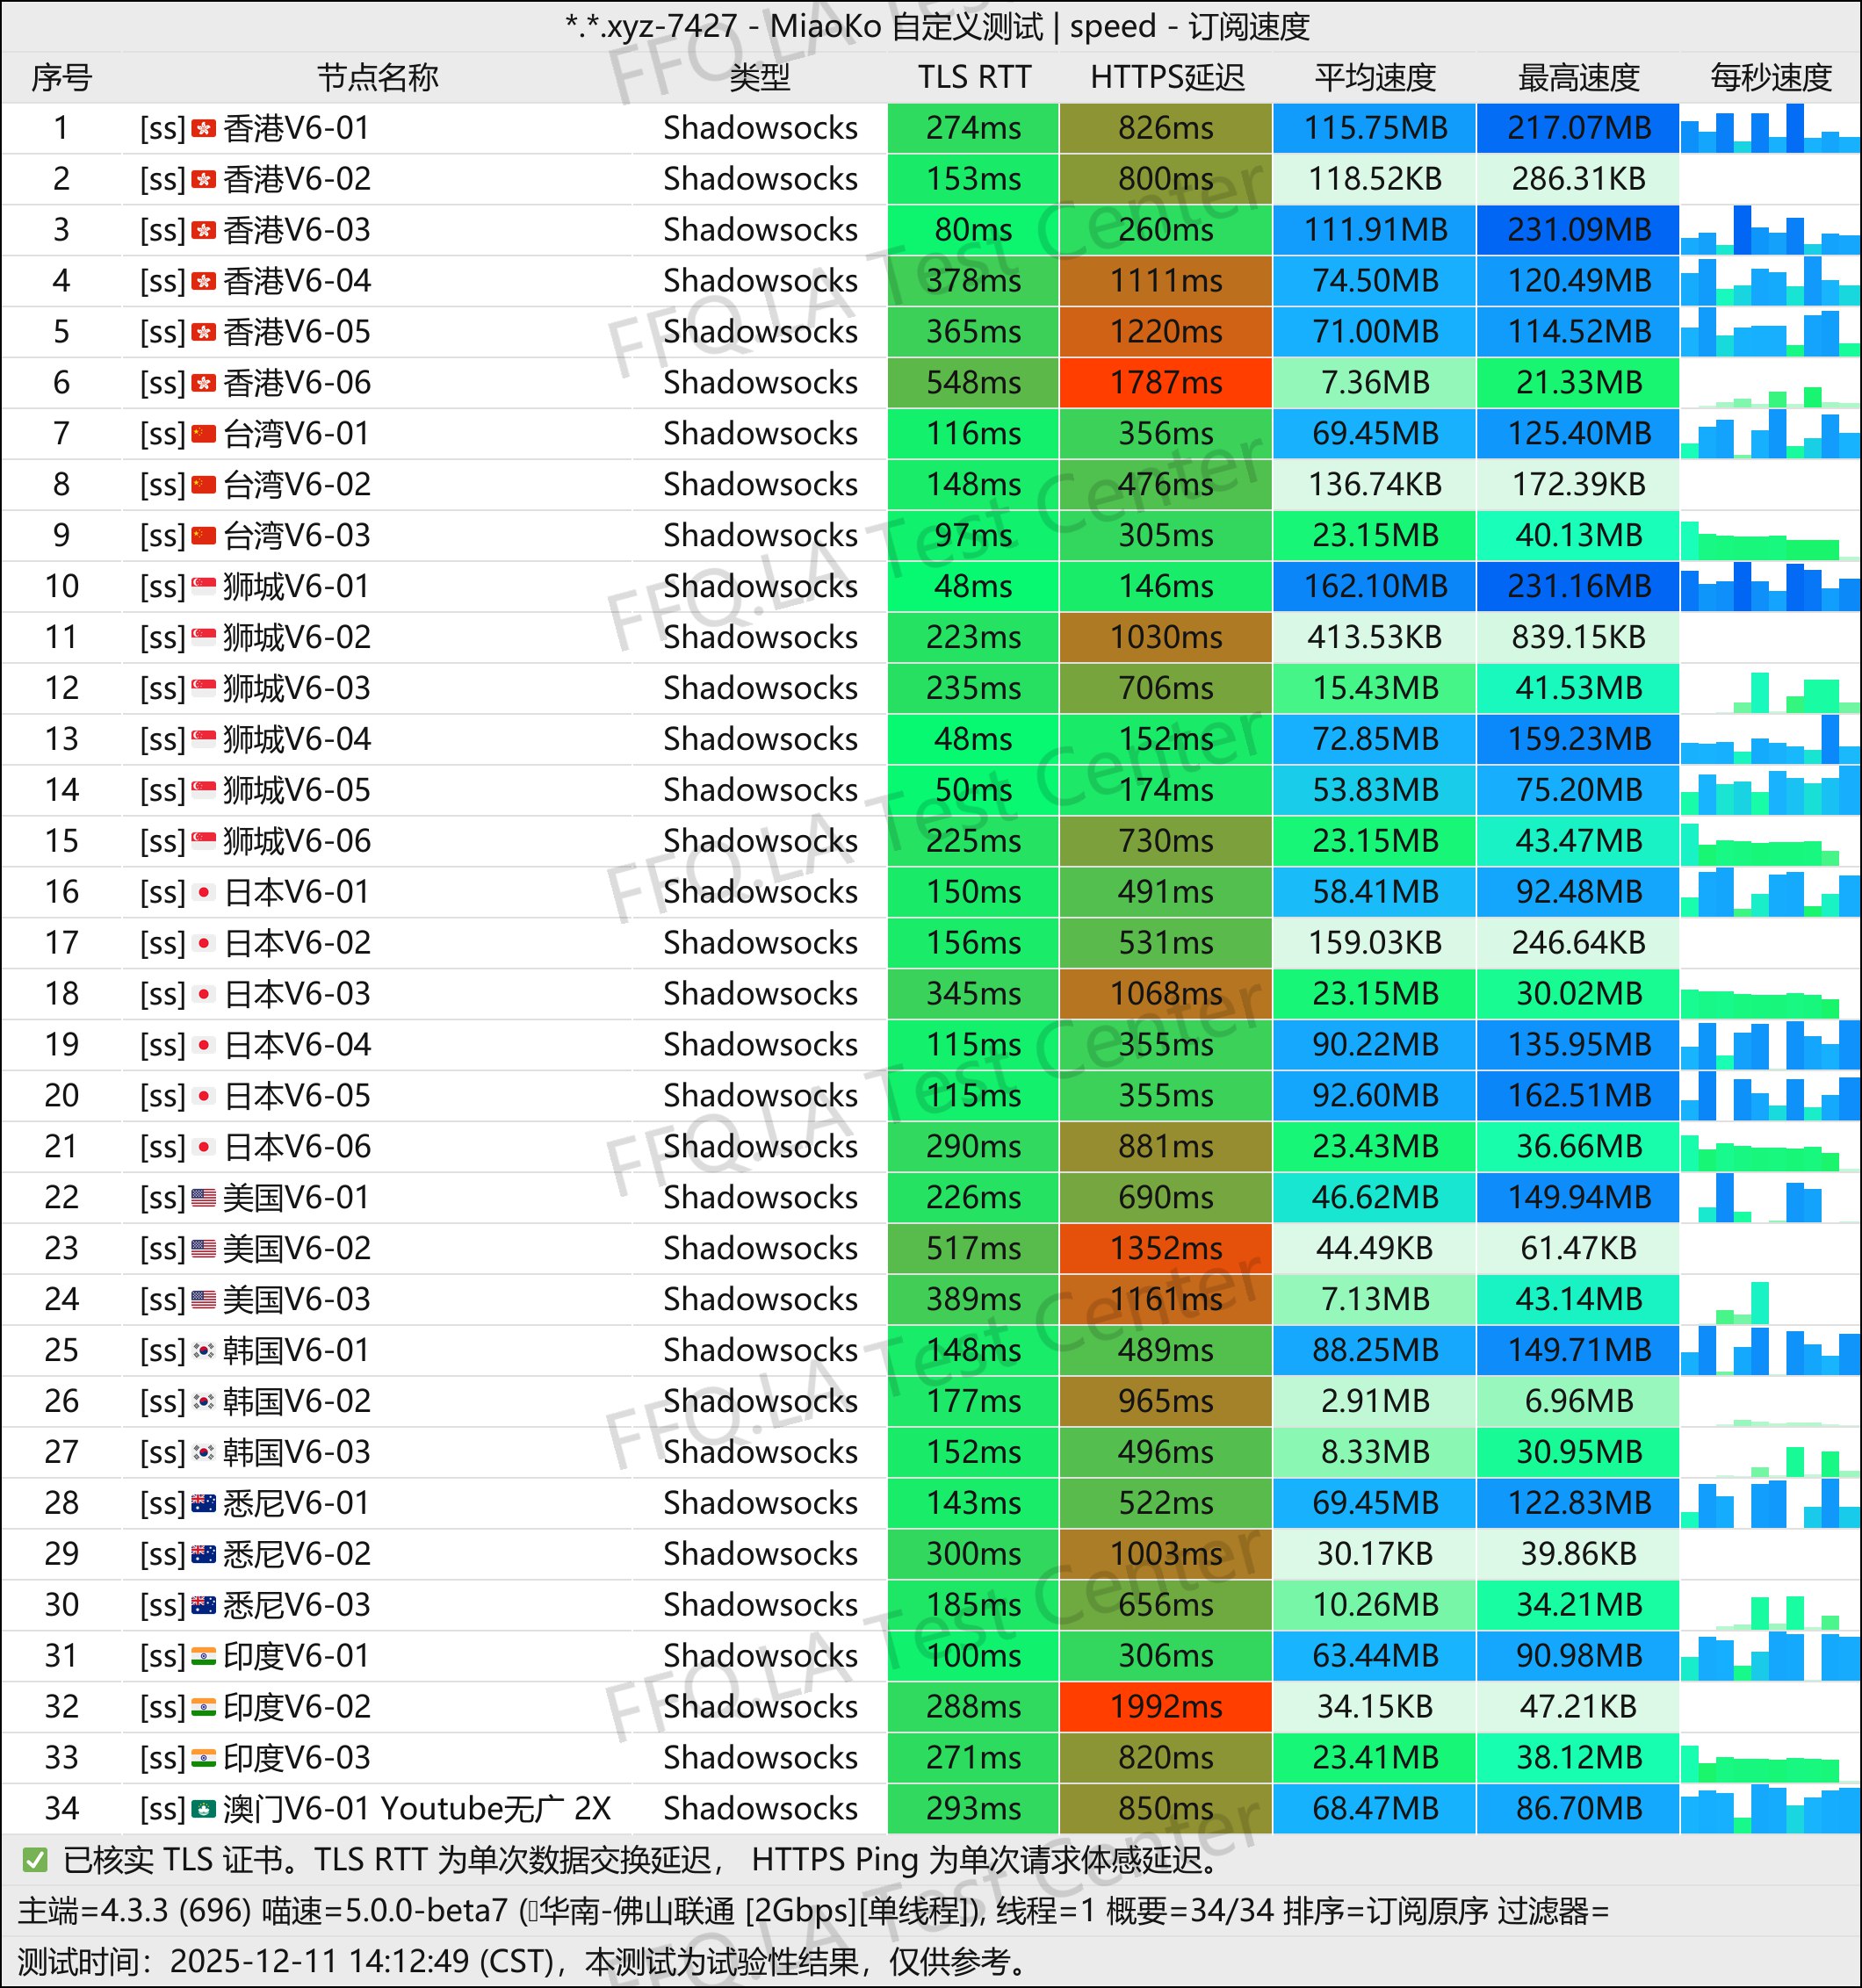Click the 1352ms HTTPS latency cell
This screenshot has height=1988, width=1862.
[x=1166, y=1248]
